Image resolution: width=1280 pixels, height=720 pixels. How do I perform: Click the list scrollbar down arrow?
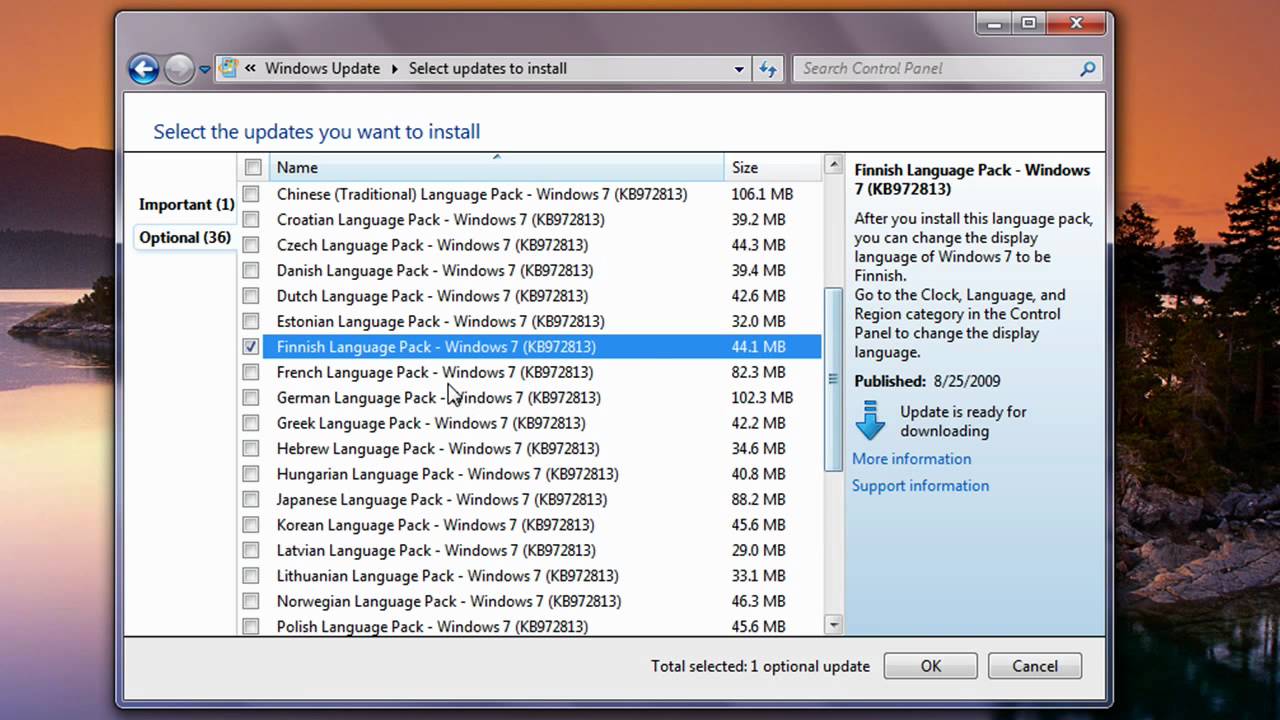coord(833,625)
